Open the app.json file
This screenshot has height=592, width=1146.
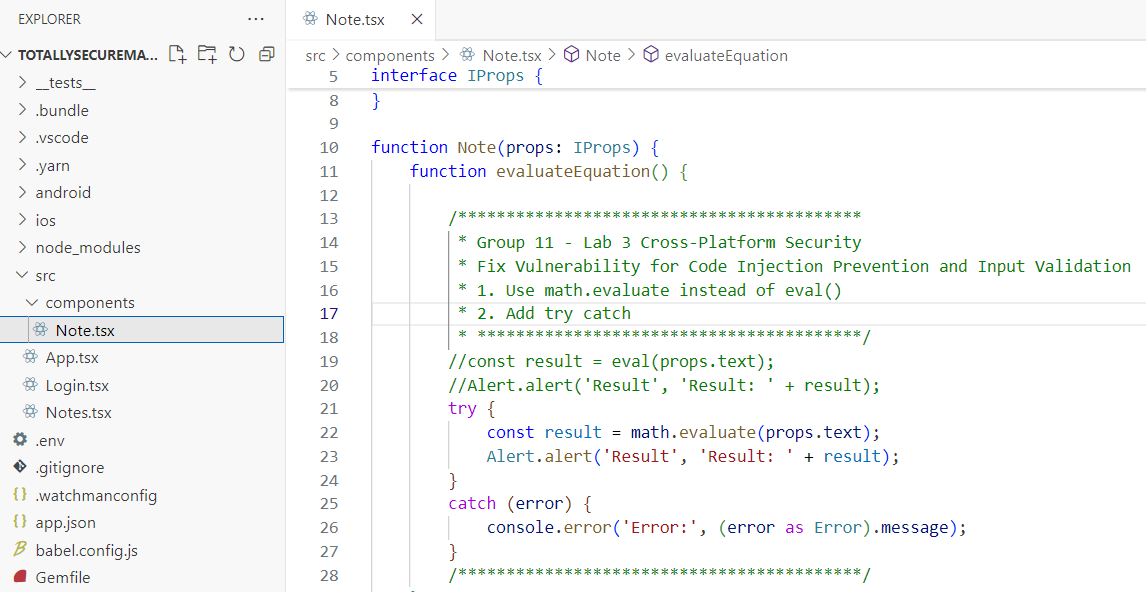tap(65, 523)
